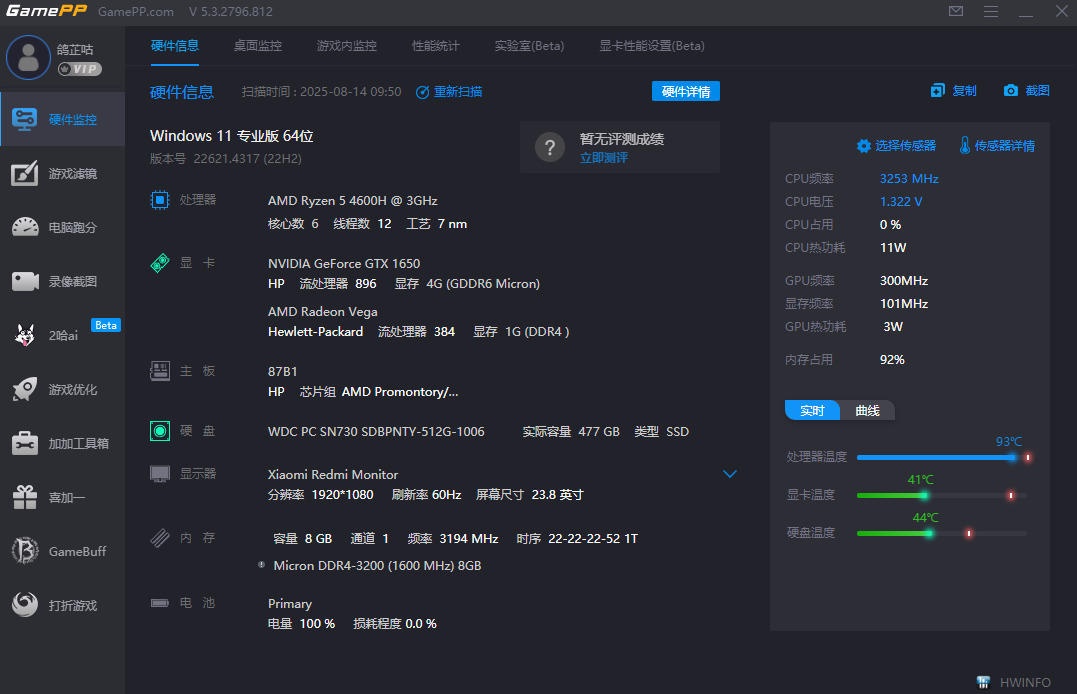
Task: Click the GPU频率 300MHz value
Action: click(x=904, y=280)
